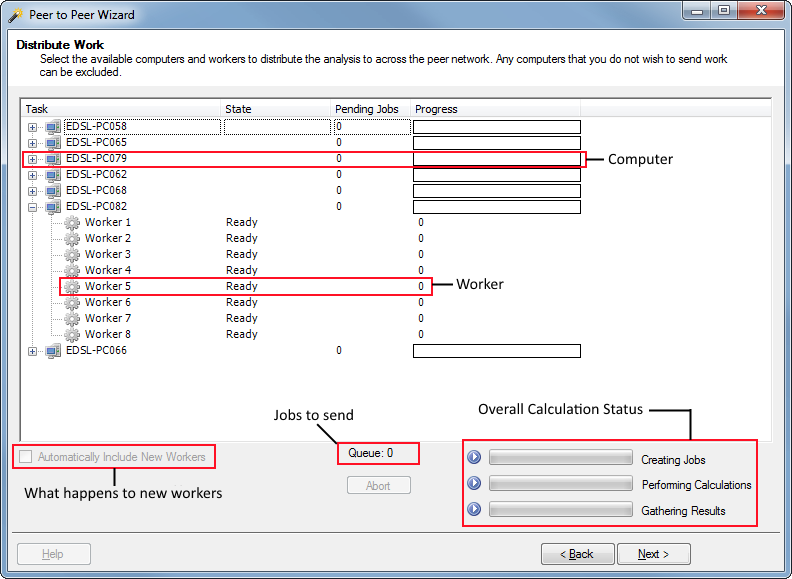Click the Help button

[54, 554]
